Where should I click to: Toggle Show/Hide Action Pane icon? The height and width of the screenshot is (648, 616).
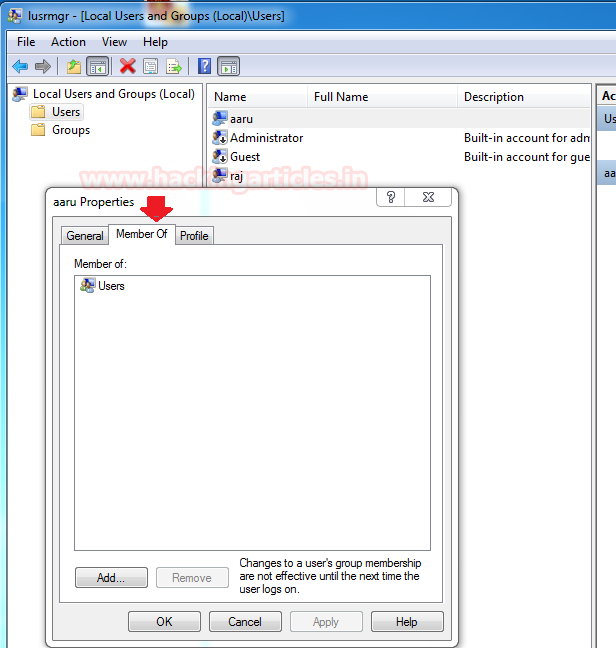[x=228, y=66]
